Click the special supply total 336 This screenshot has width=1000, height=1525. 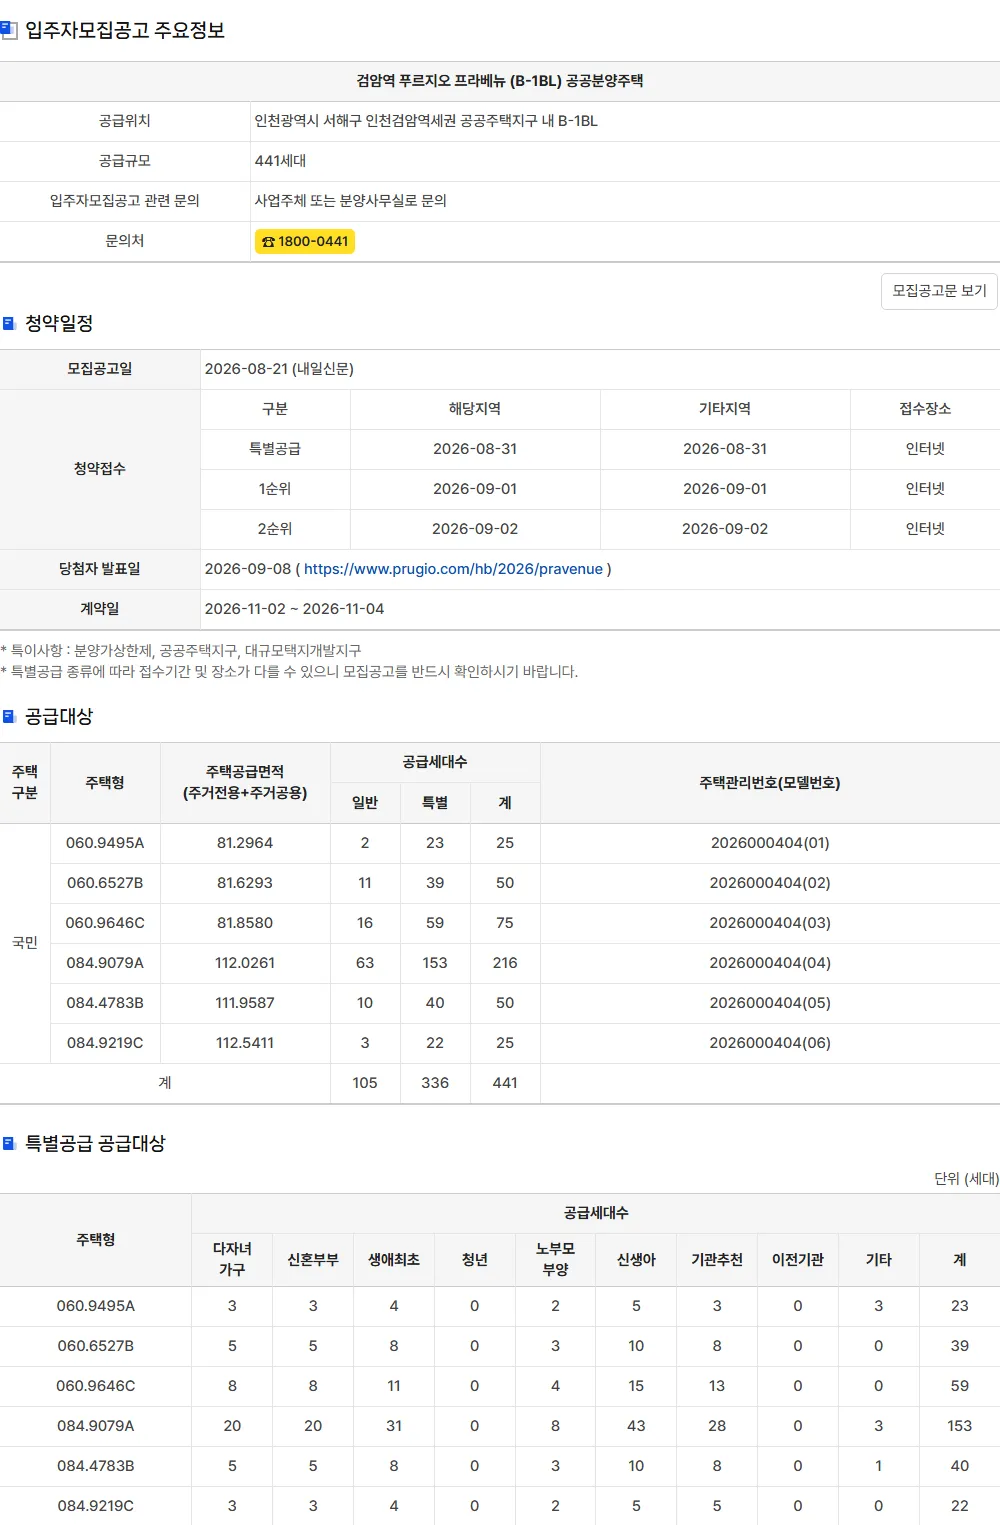tap(435, 1083)
